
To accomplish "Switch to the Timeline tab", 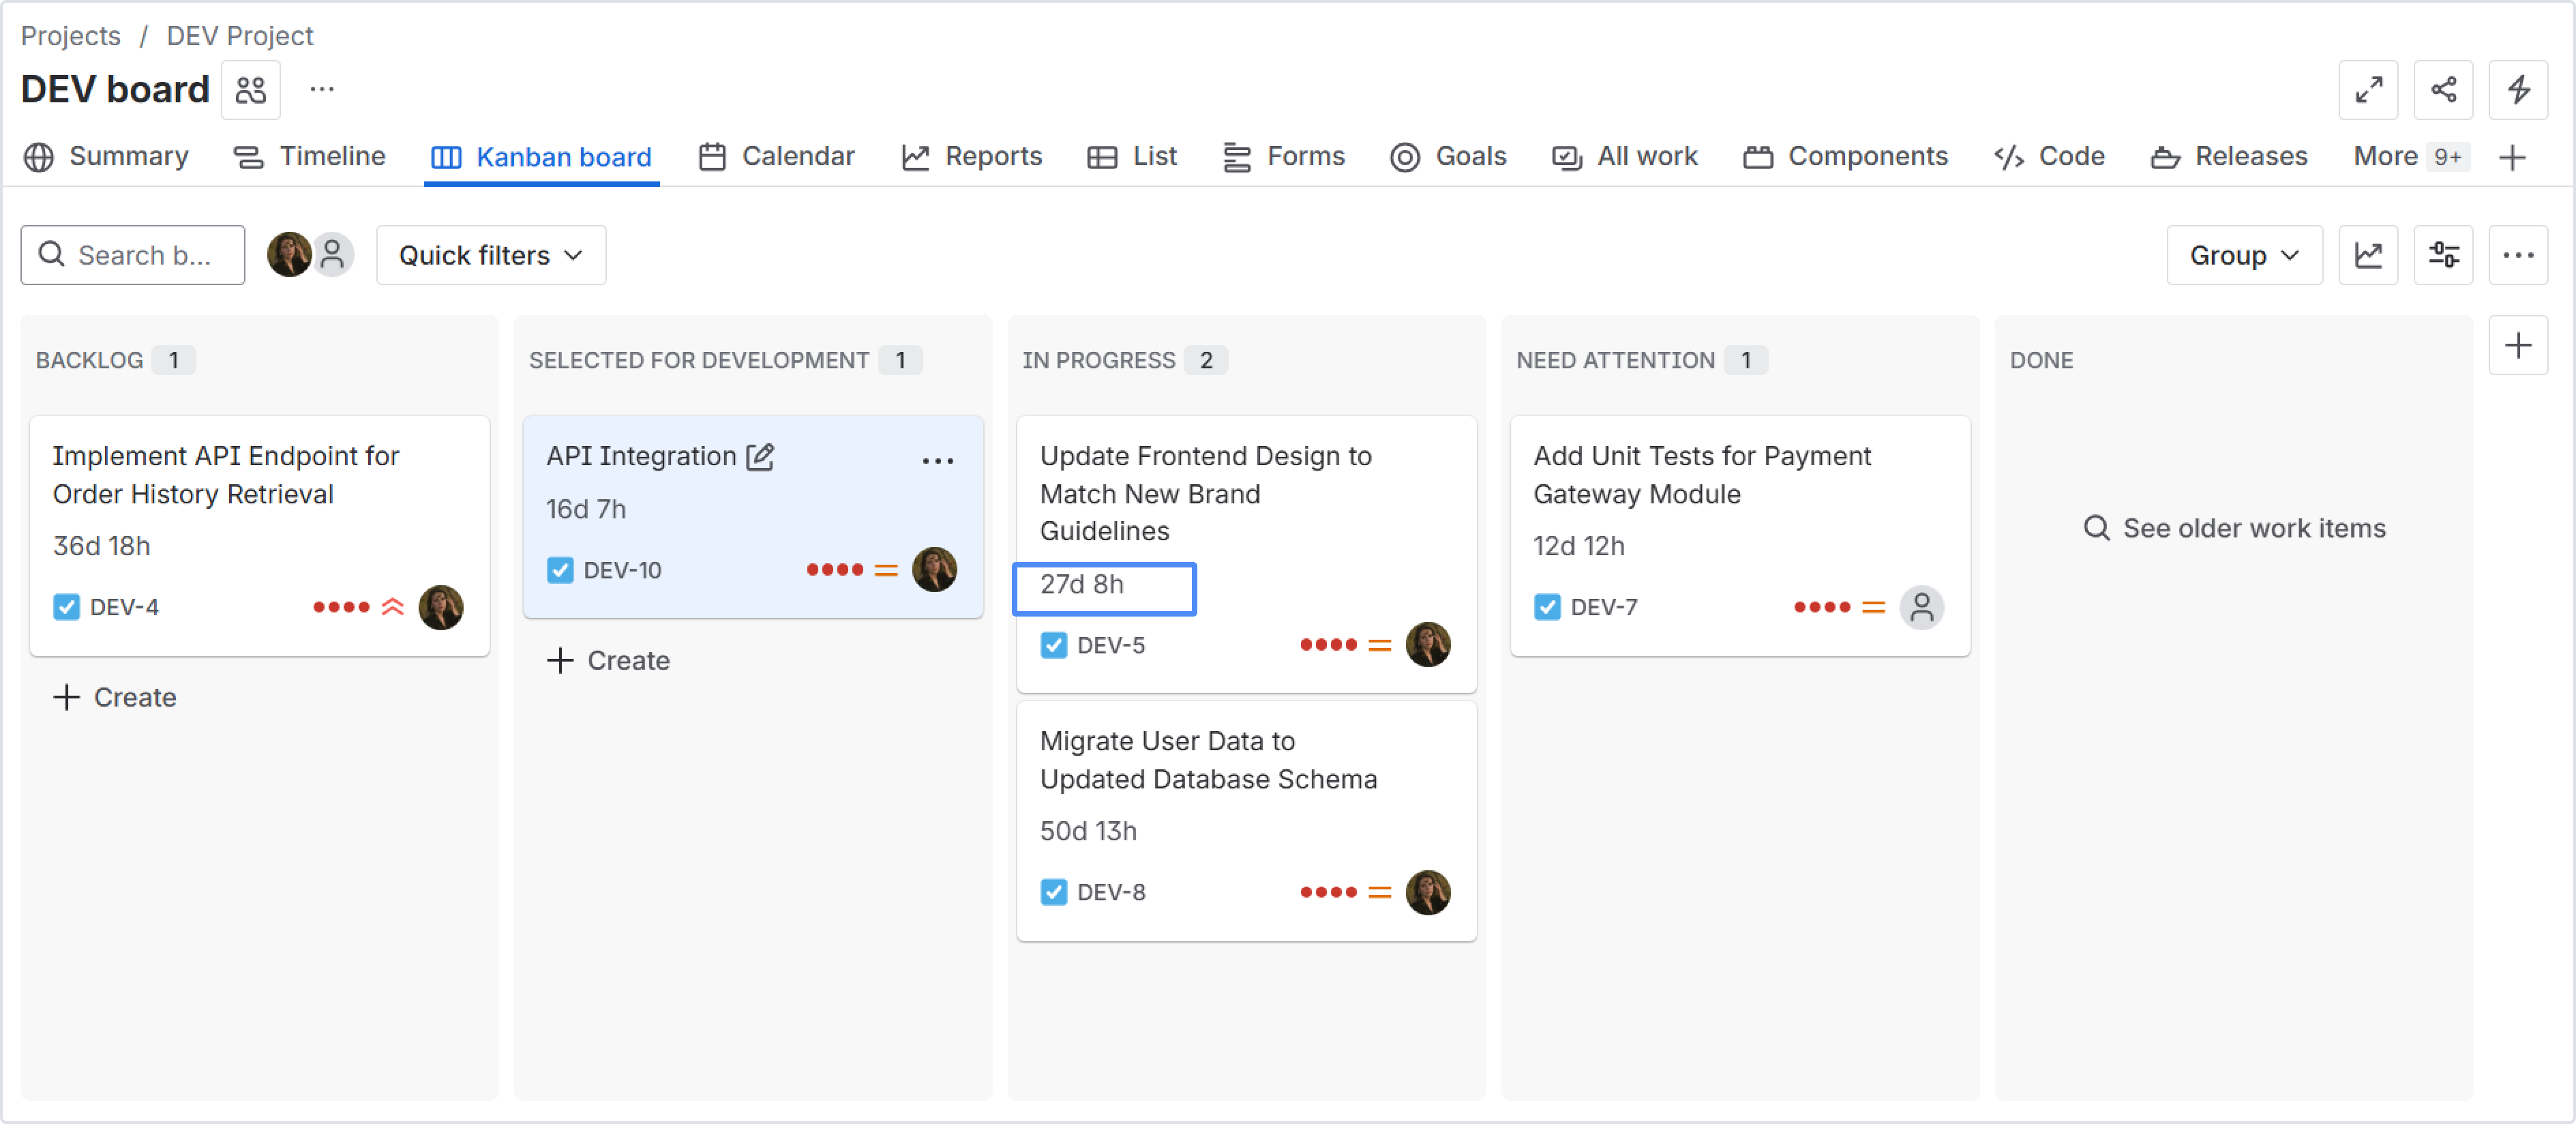I will 310,157.
